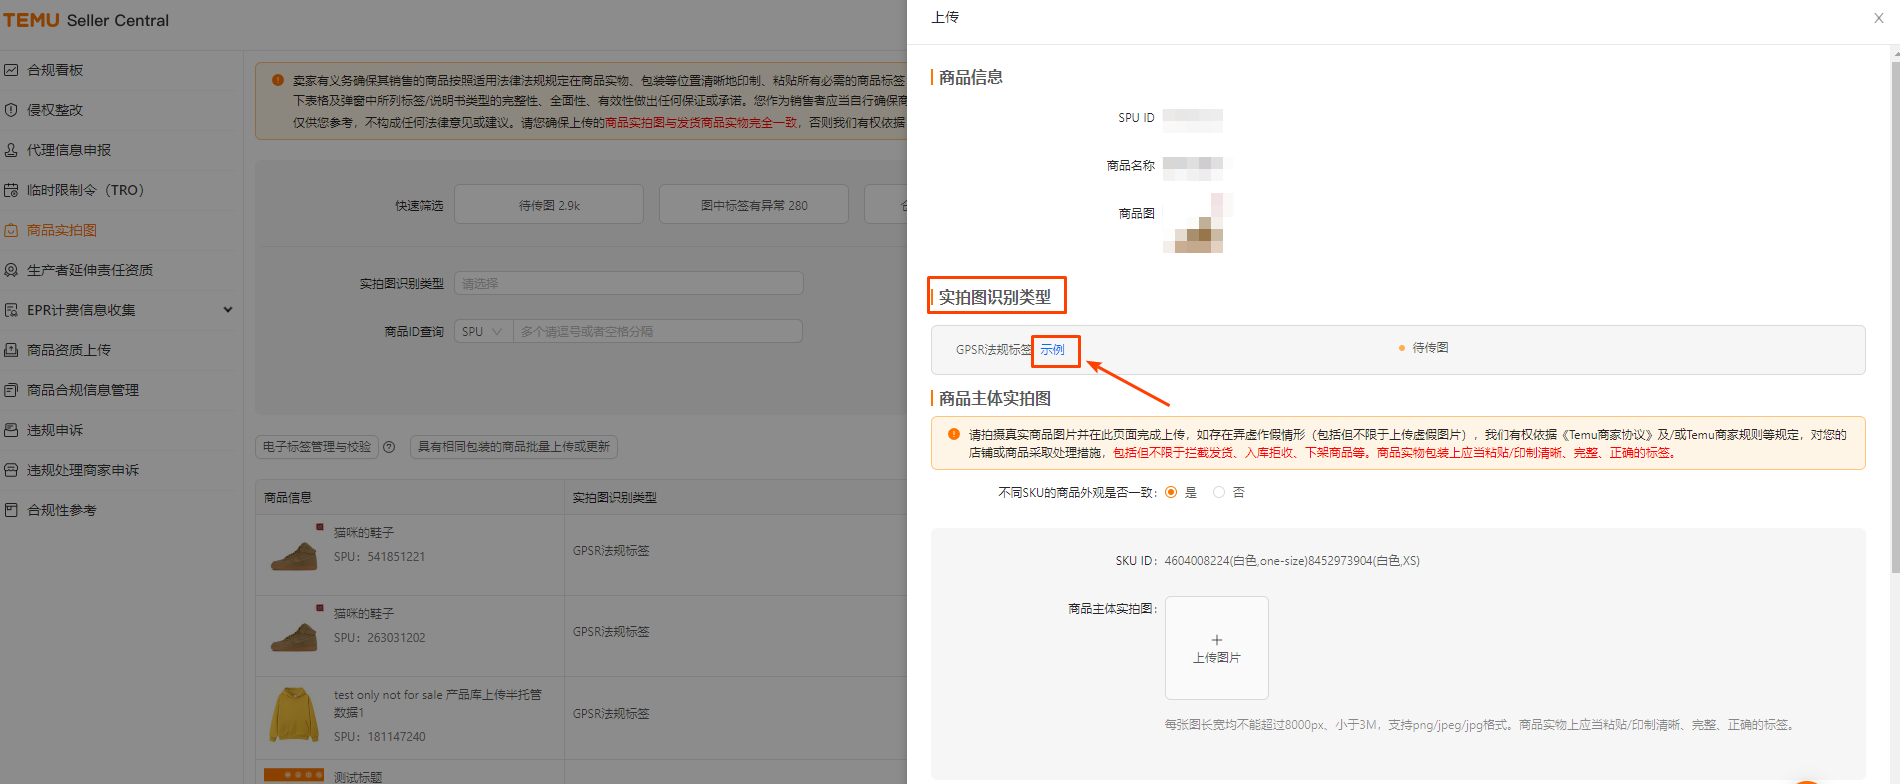Click 电子标签管理与校验 button
Viewport: 1900px width, 784px height.
[x=317, y=447]
